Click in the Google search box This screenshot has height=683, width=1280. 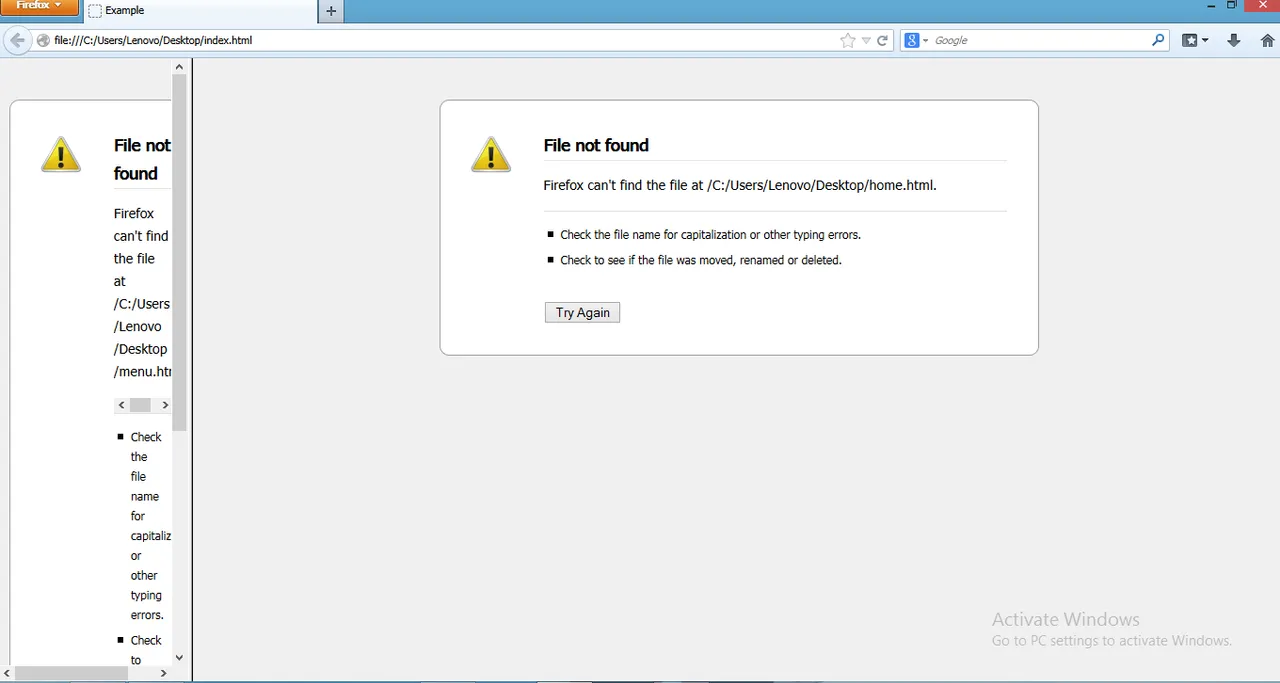click(x=1040, y=40)
